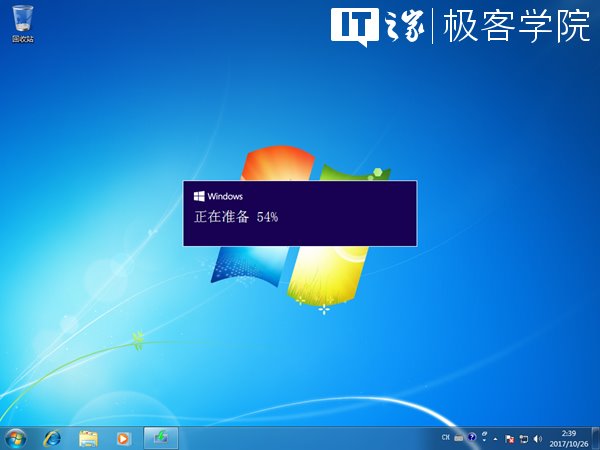This screenshot has width=600, height=450.
Task: Open the clock showing 2:39
Action: pos(569,439)
